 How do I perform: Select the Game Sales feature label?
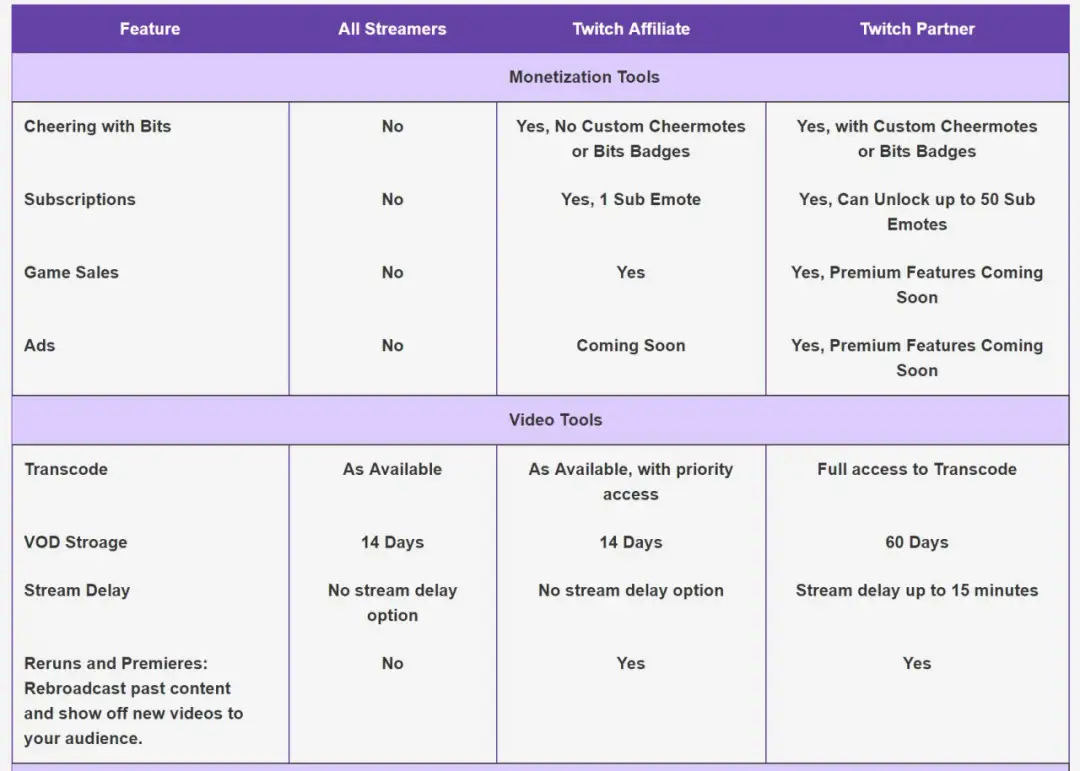coord(71,272)
